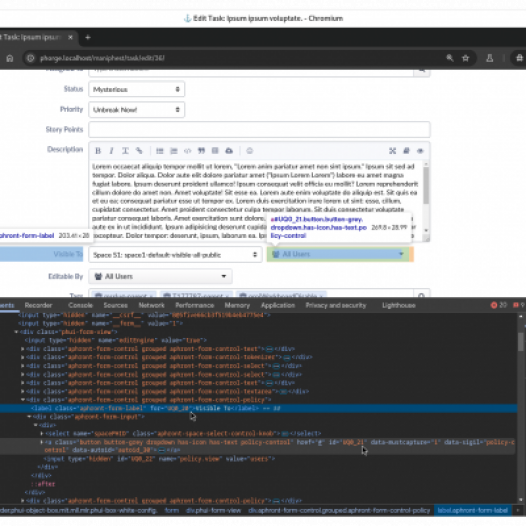Screen dimensions: 526x526
Task: Insert a quote block icon
Action: click(201, 151)
